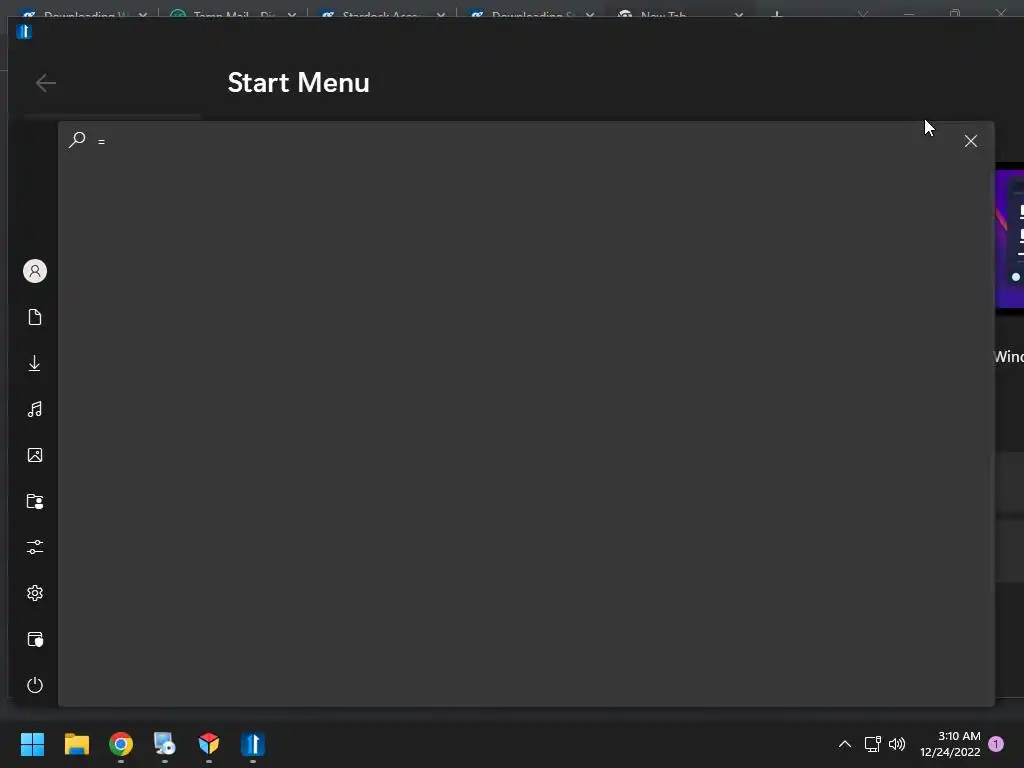Screen dimensions: 1024x768
Task: Open the volume control in system tray
Action: pyautogui.click(x=897, y=744)
